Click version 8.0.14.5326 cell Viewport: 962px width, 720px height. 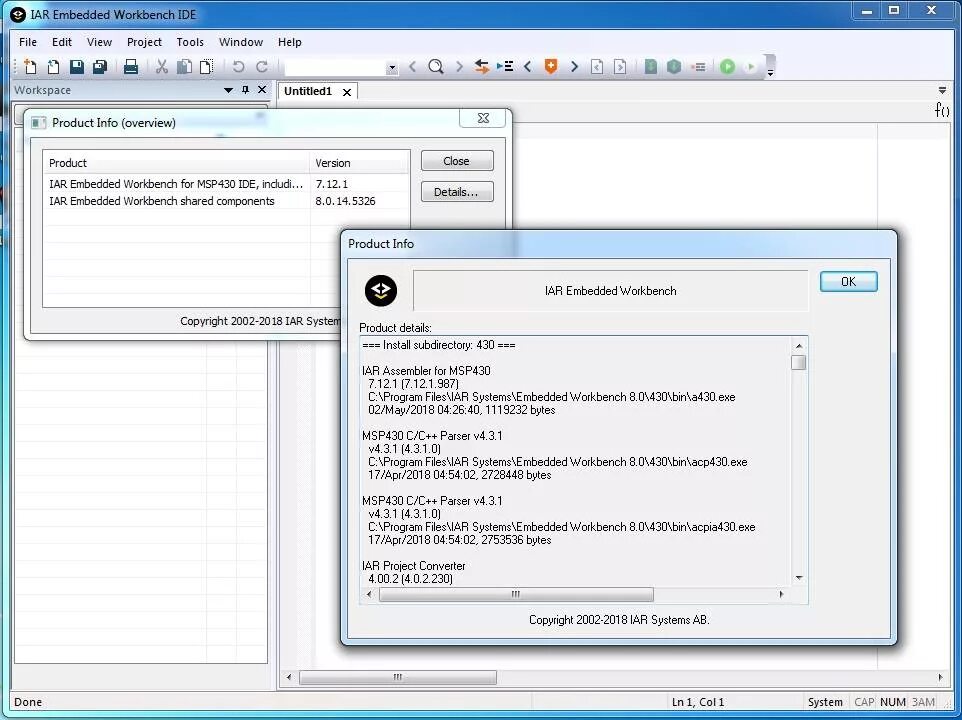345,201
